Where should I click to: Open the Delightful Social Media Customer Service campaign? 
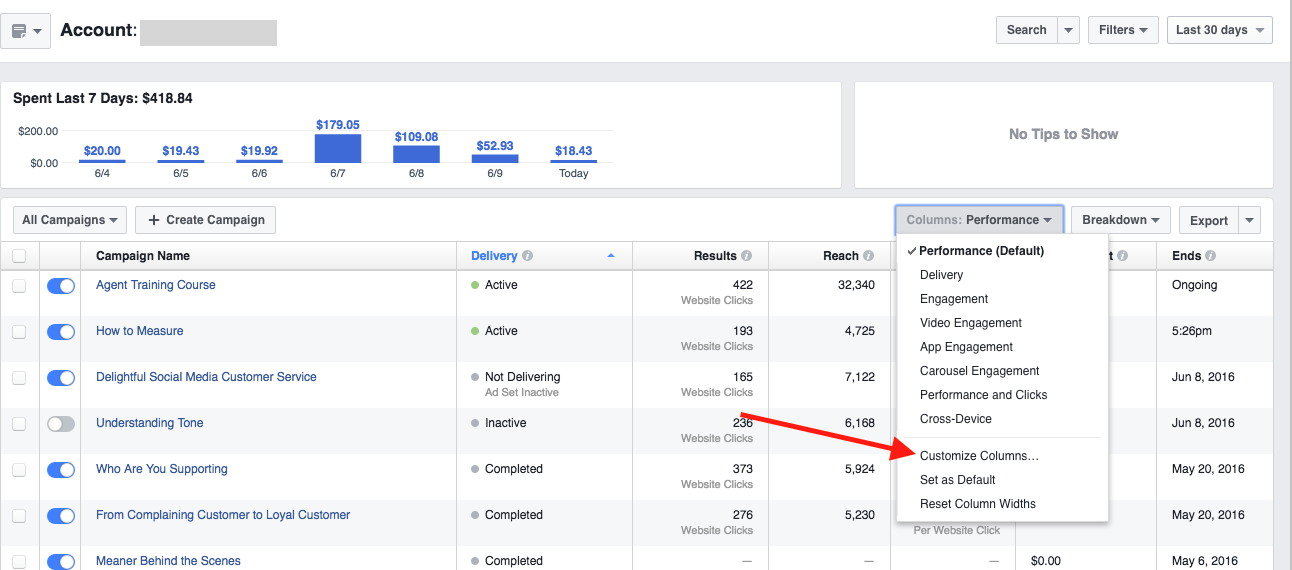coord(206,377)
